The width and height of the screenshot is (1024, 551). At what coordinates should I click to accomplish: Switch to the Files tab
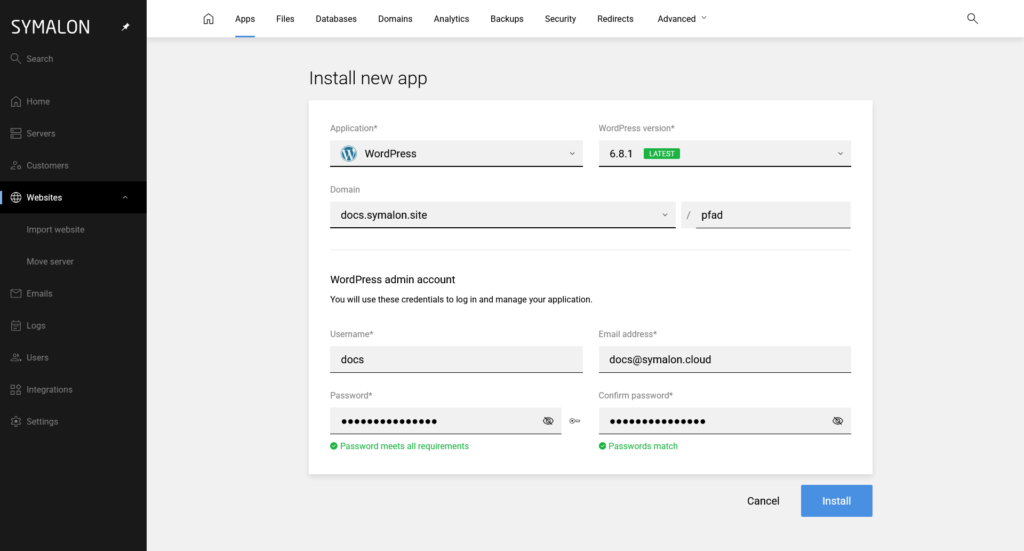click(285, 18)
